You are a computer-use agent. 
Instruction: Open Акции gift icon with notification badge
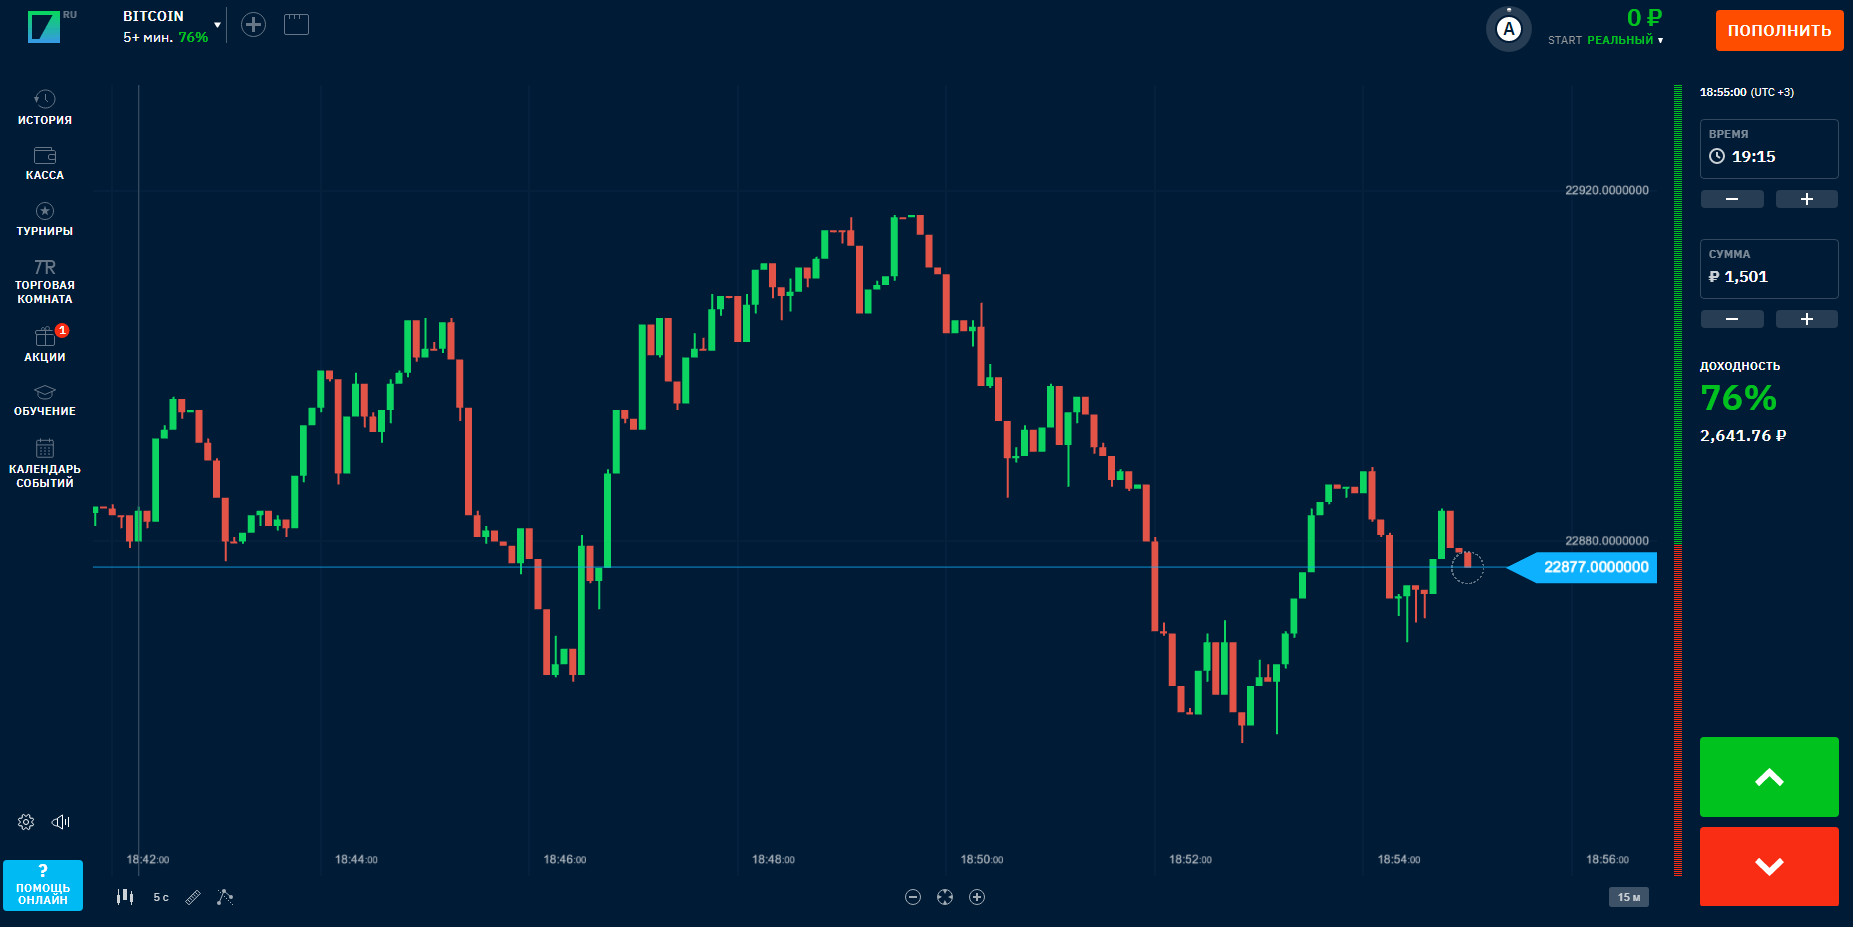pyautogui.click(x=45, y=344)
